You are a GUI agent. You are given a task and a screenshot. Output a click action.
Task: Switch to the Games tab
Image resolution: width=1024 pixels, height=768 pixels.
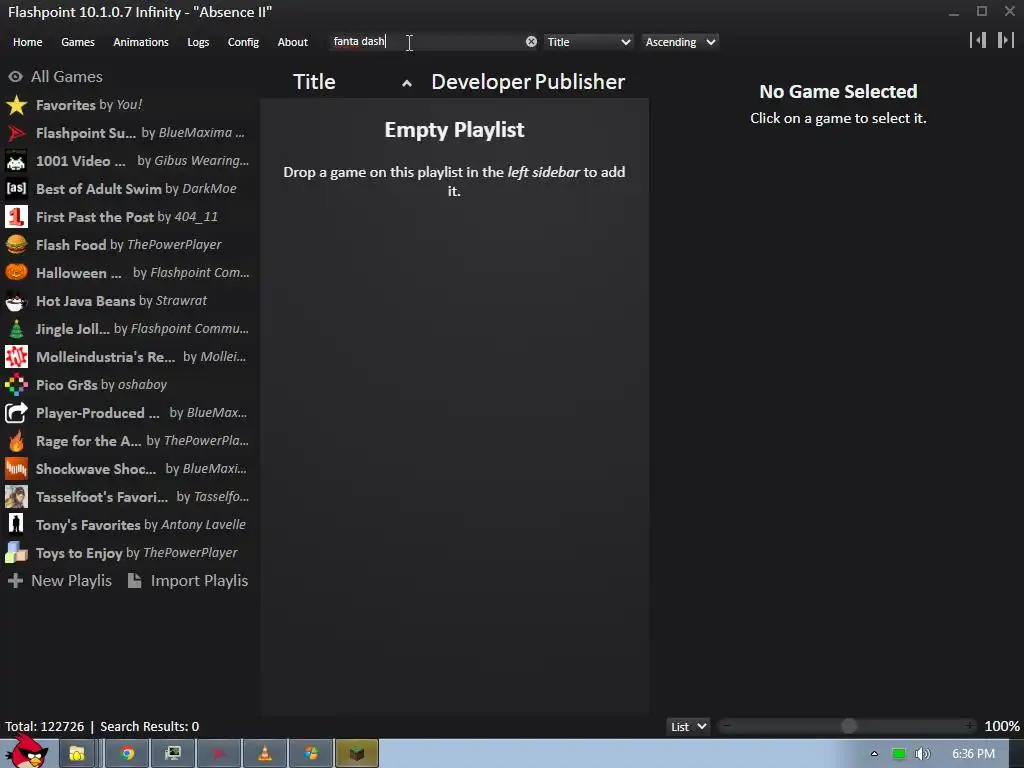[78, 42]
